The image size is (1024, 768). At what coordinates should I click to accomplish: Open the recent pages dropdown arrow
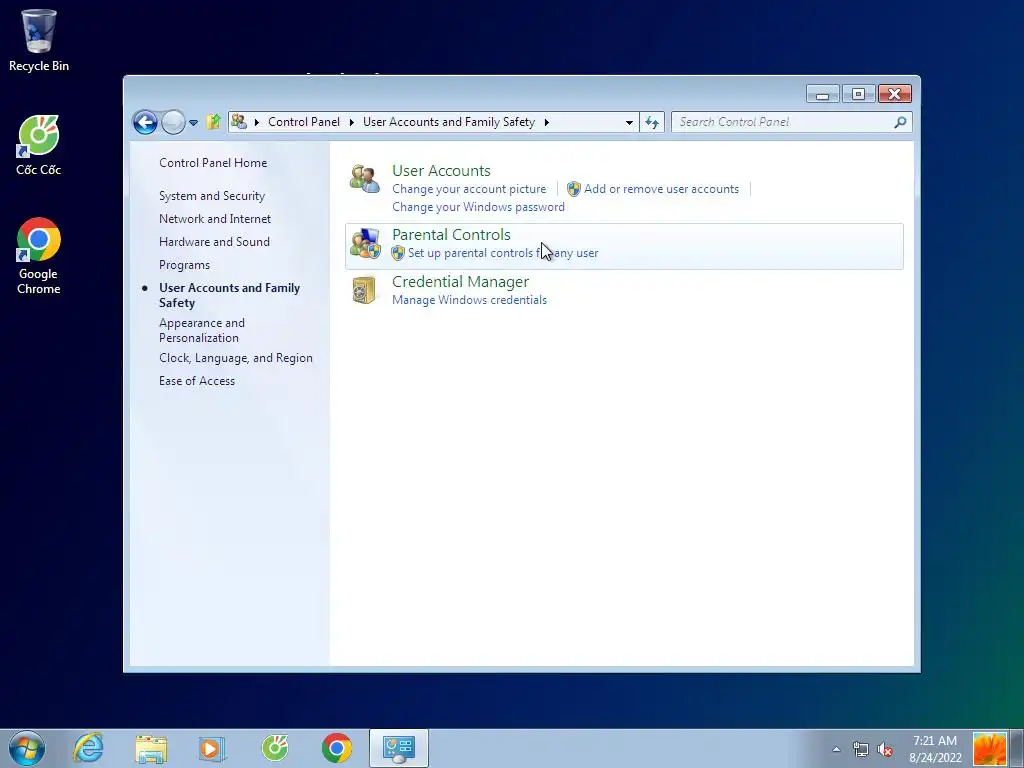[193, 122]
